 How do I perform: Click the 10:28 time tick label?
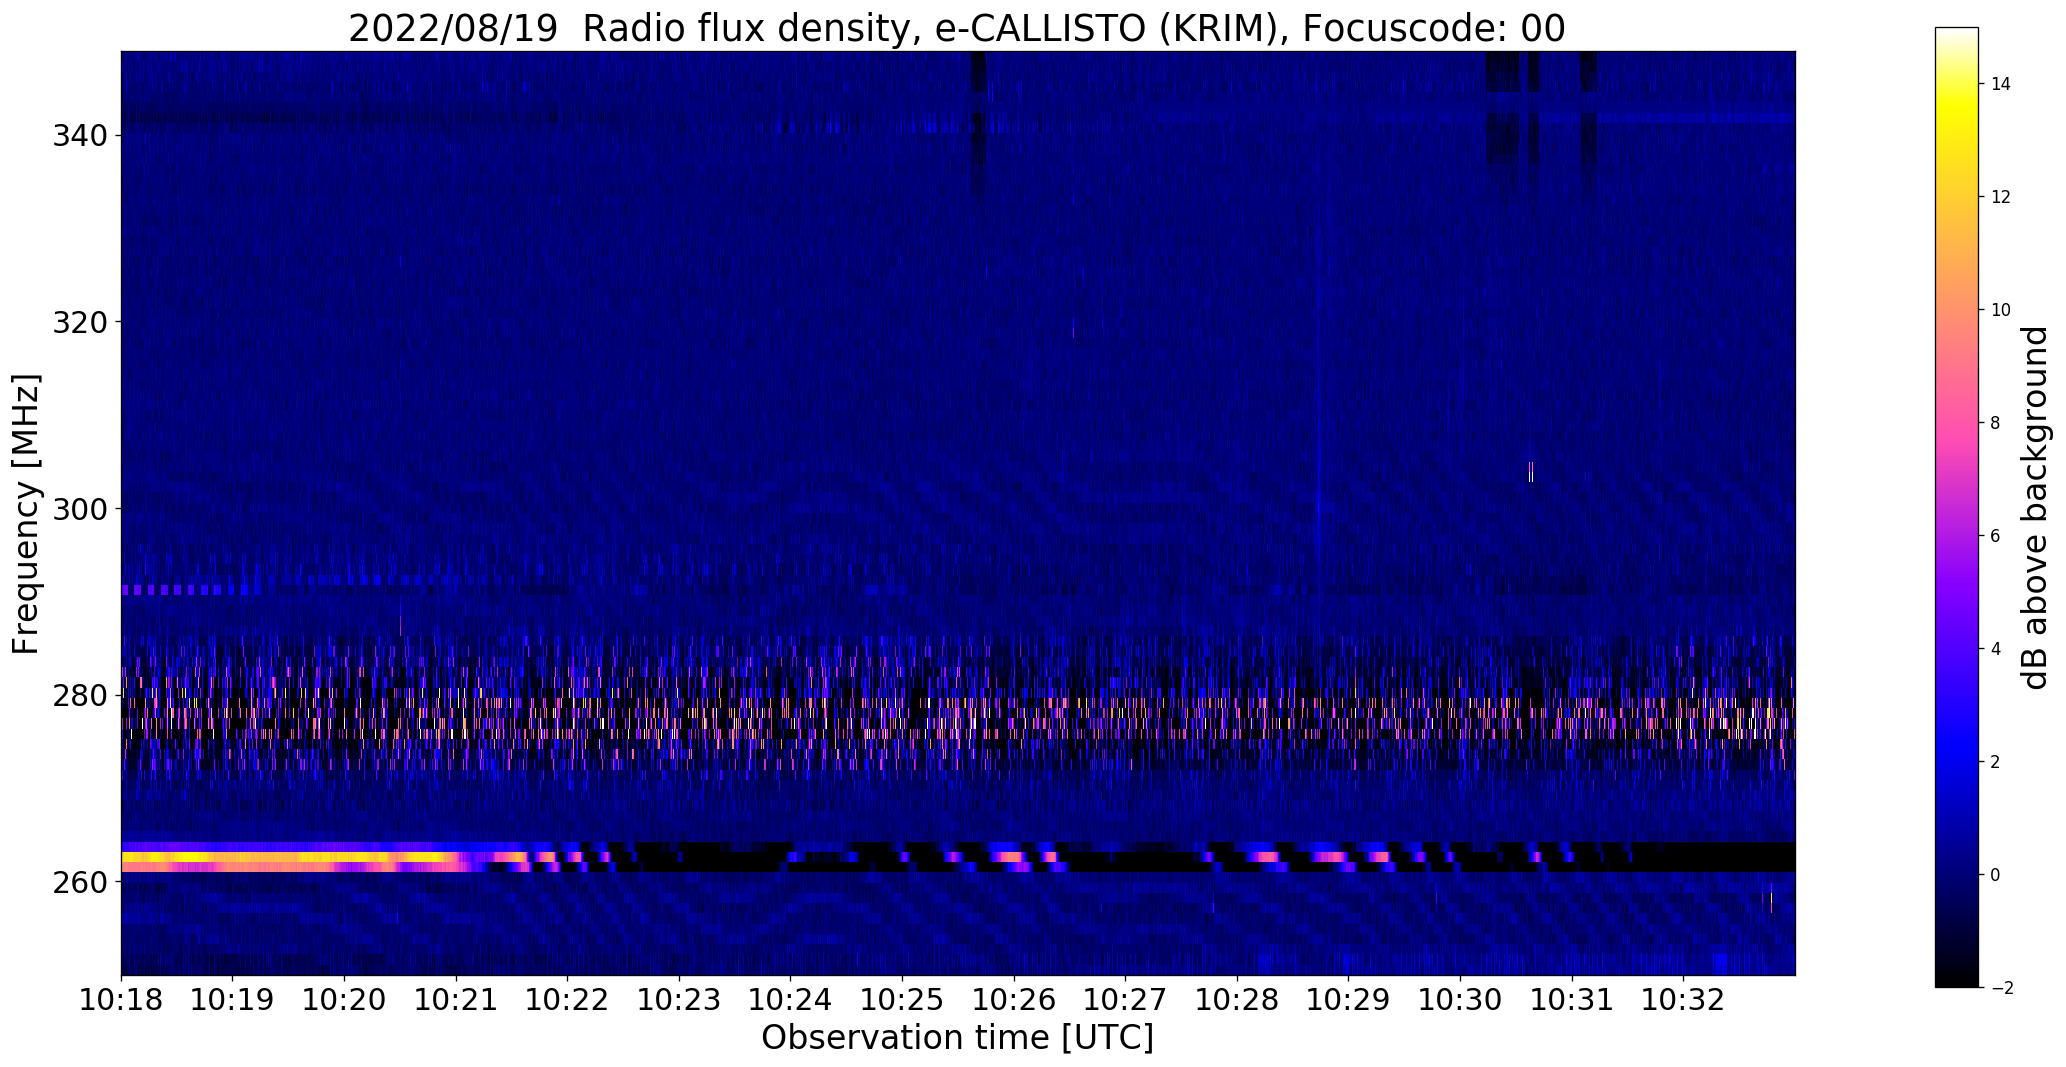[1238, 1001]
